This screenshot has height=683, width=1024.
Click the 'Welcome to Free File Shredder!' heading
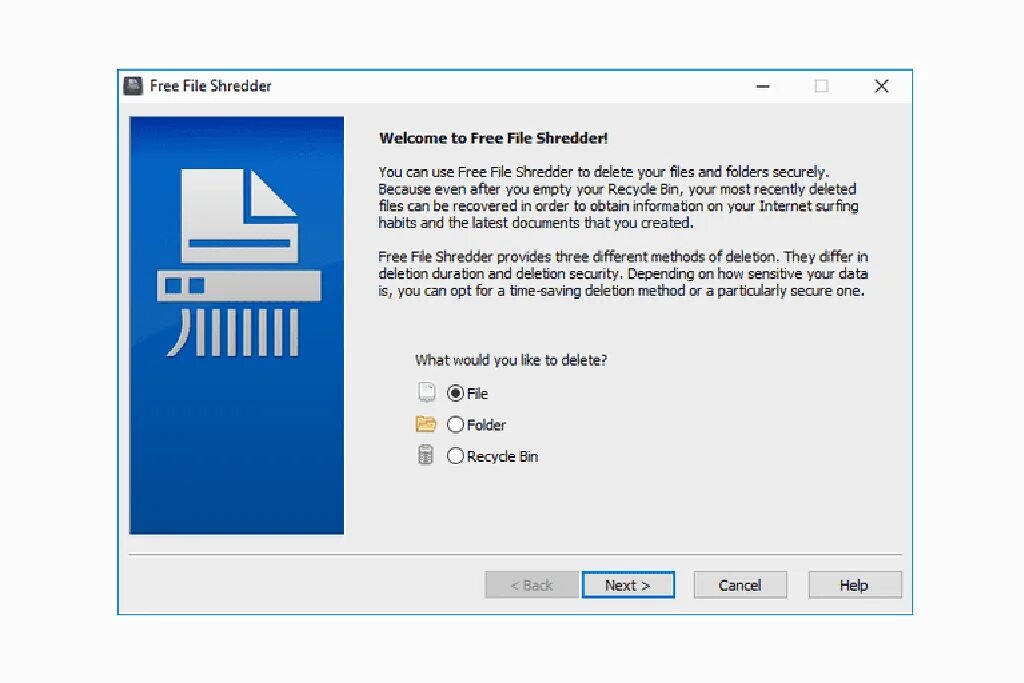[493, 138]
